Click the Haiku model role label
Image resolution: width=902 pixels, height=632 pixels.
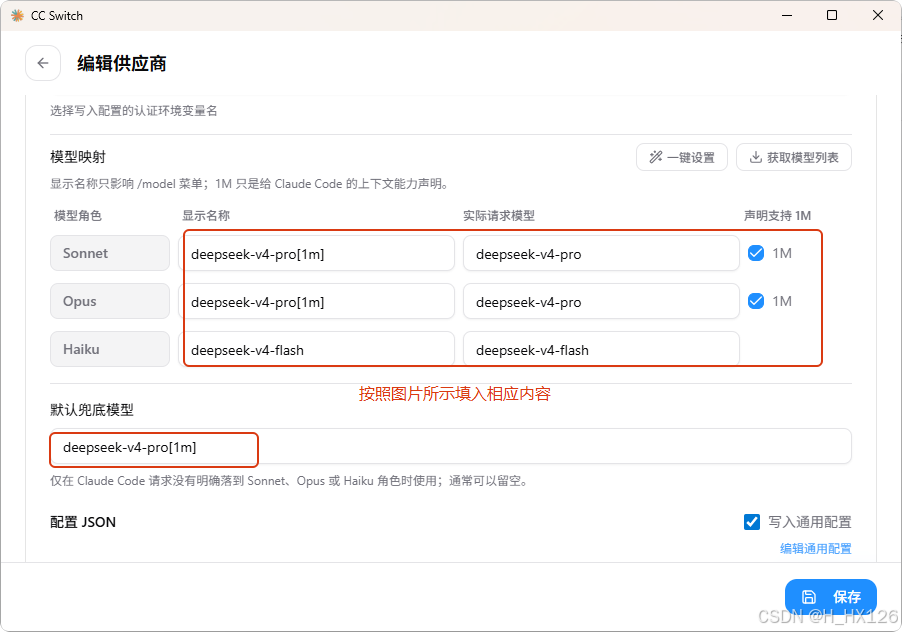[x=110, y=349]
